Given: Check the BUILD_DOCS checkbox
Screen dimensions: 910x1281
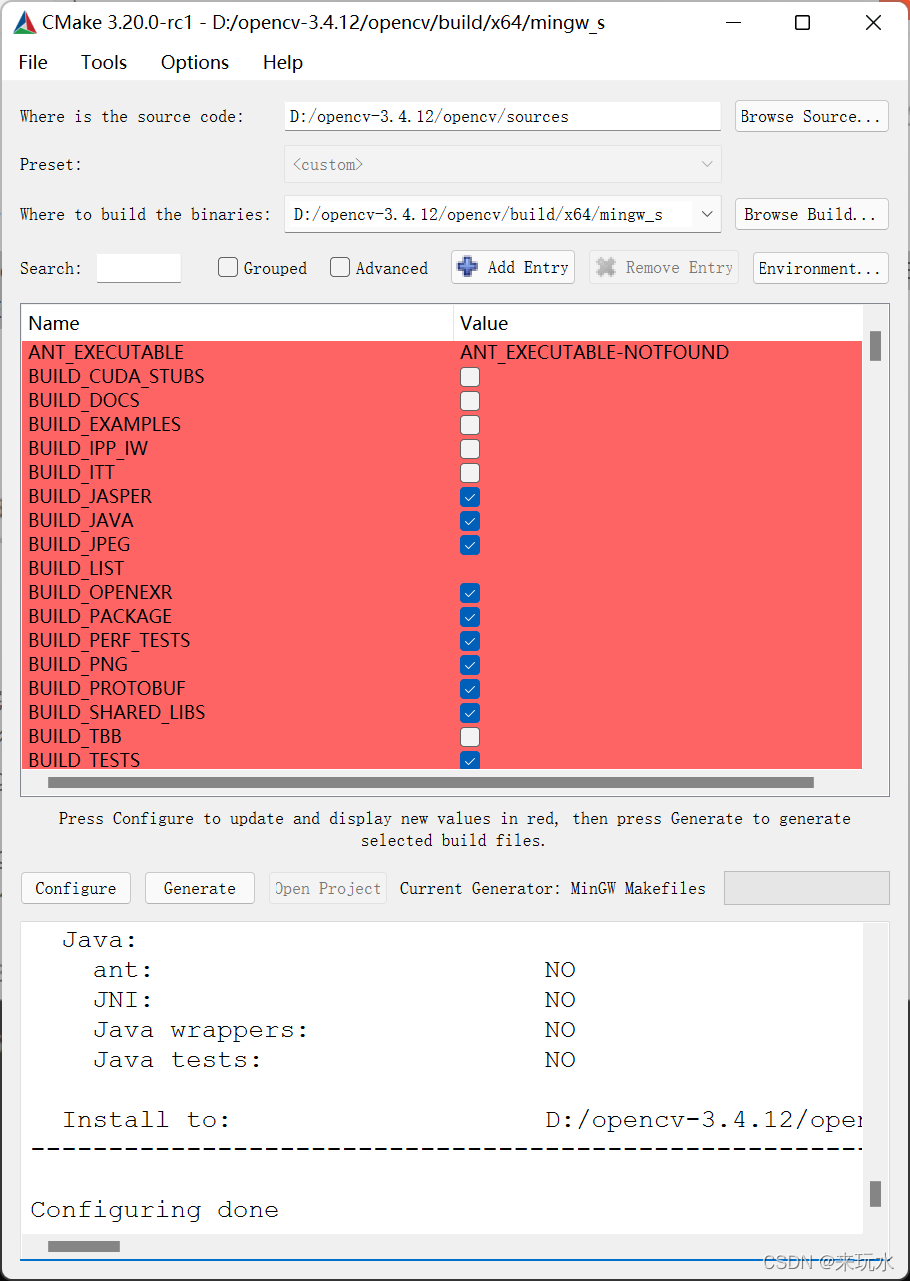Looking at the screenshot, I should pyautogui.click(x=470, y=401).
